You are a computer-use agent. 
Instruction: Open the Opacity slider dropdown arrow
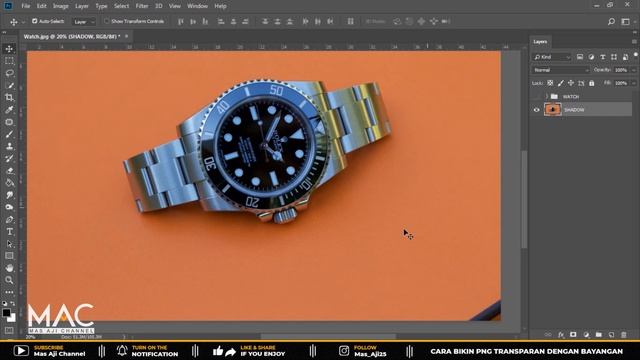tap(633, 70)
